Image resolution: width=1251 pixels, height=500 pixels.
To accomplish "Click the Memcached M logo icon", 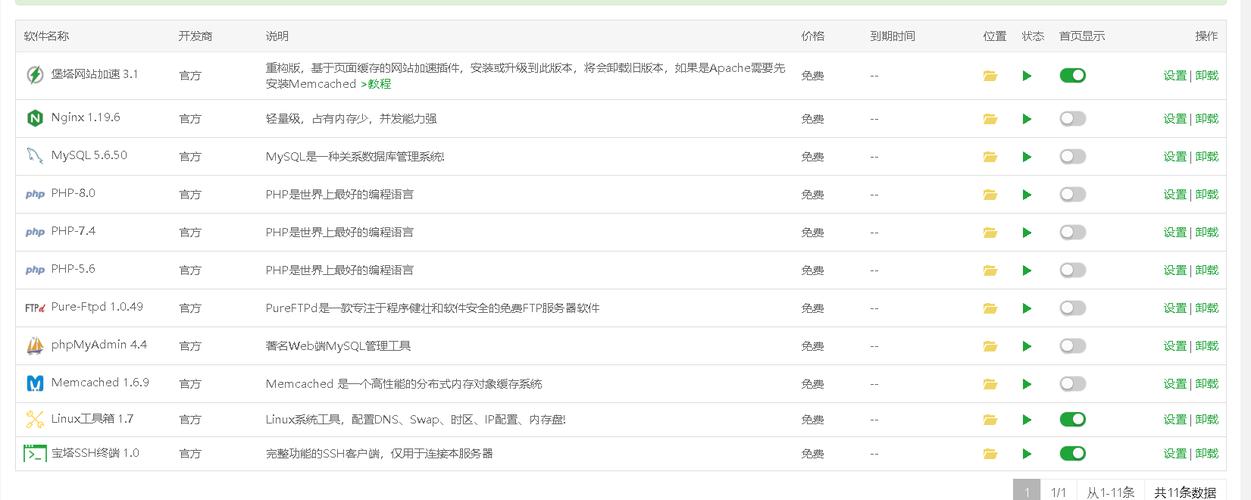I will click(35, 383).
